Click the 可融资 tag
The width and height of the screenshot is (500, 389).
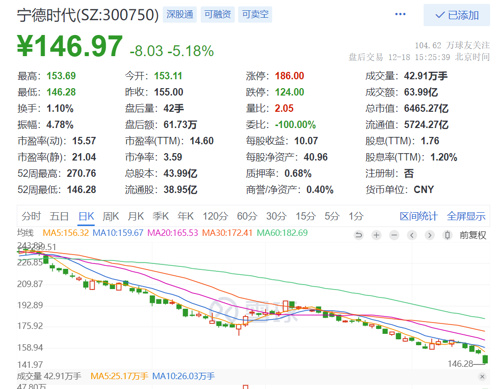pyautogui.click(x=217, y=14)
